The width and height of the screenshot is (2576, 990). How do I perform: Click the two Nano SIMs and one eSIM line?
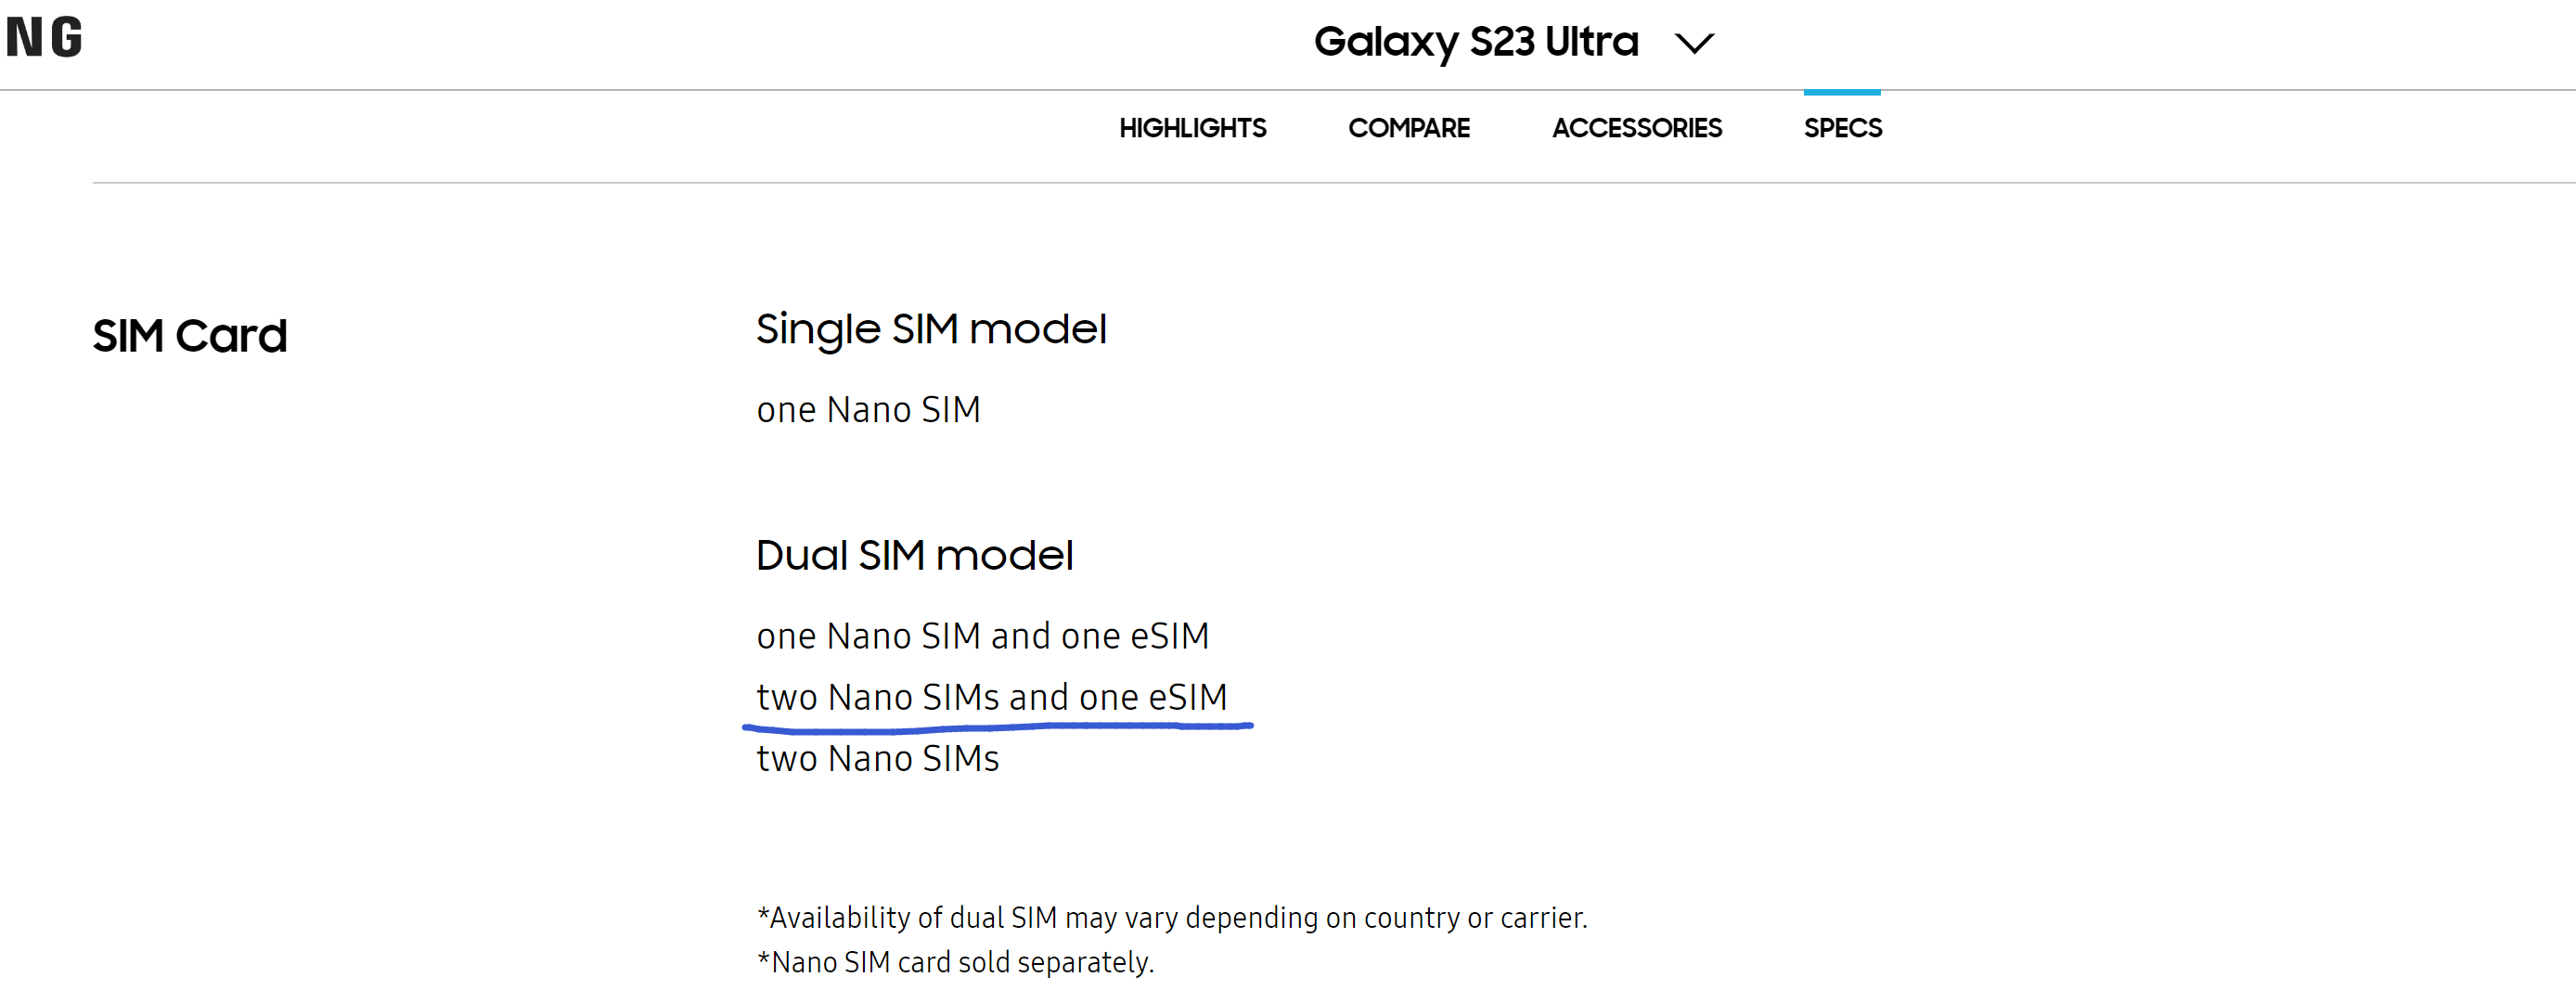991,697
